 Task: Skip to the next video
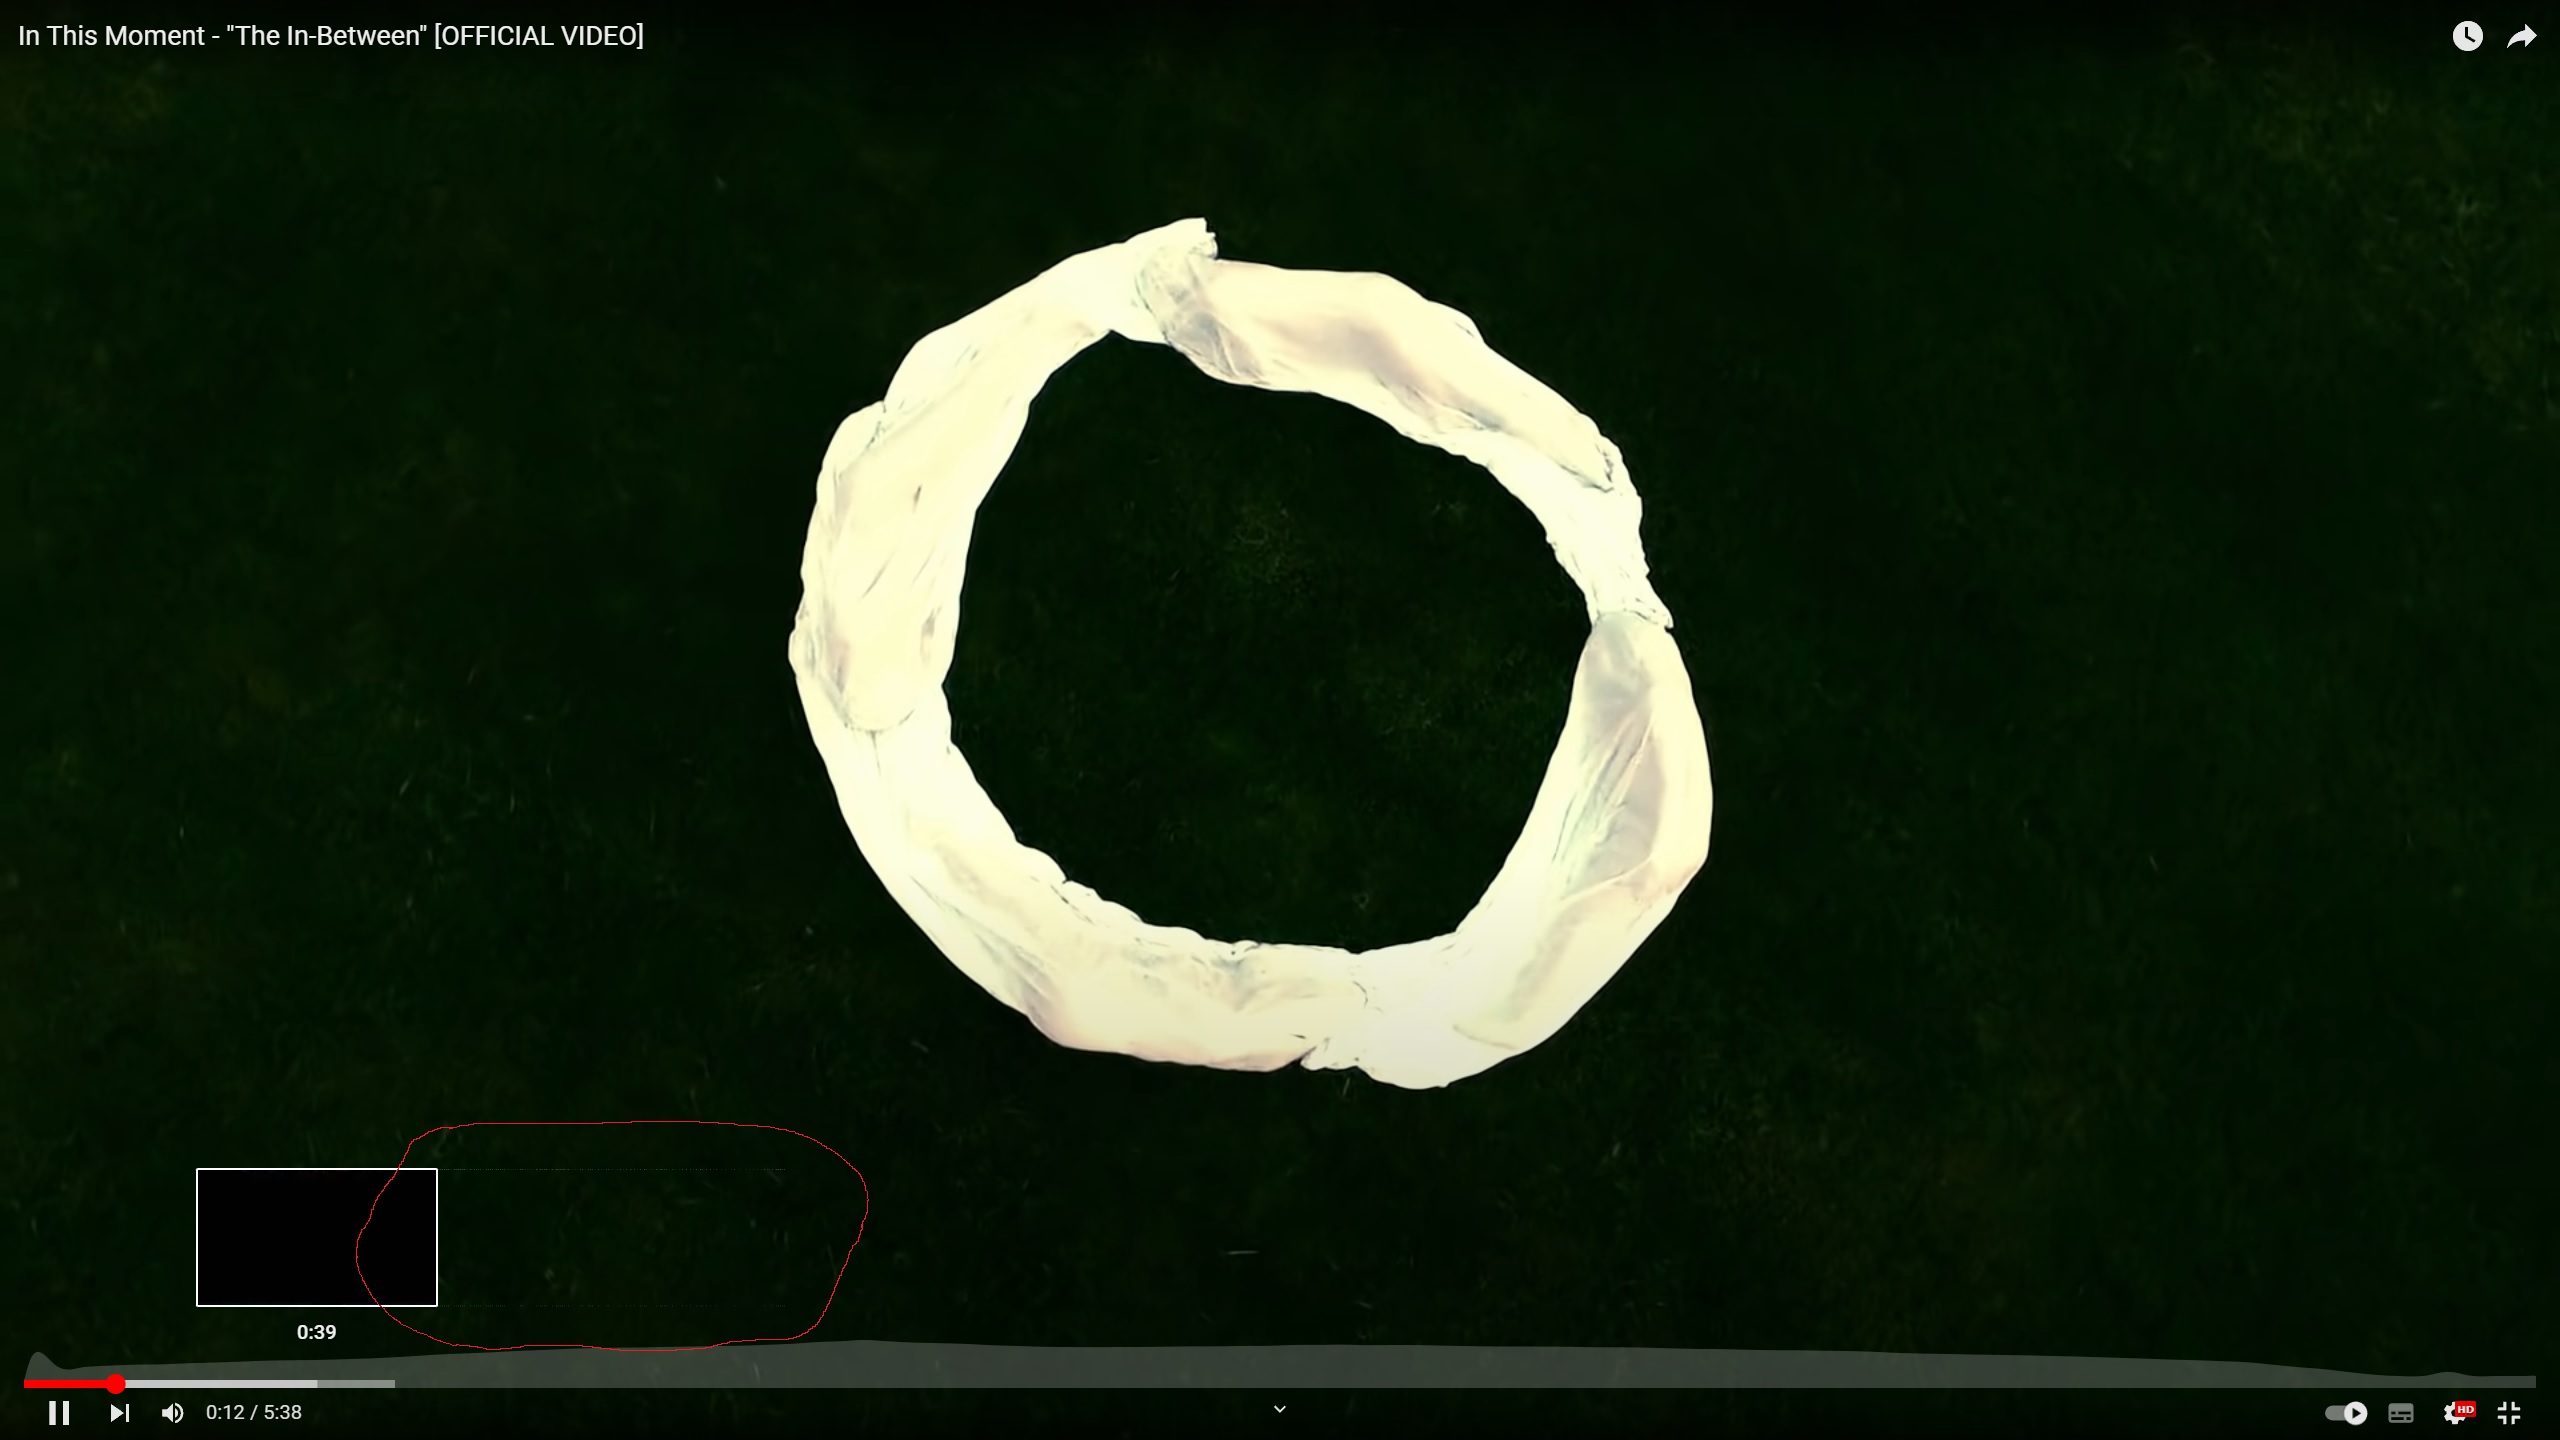click(119, 1413)
